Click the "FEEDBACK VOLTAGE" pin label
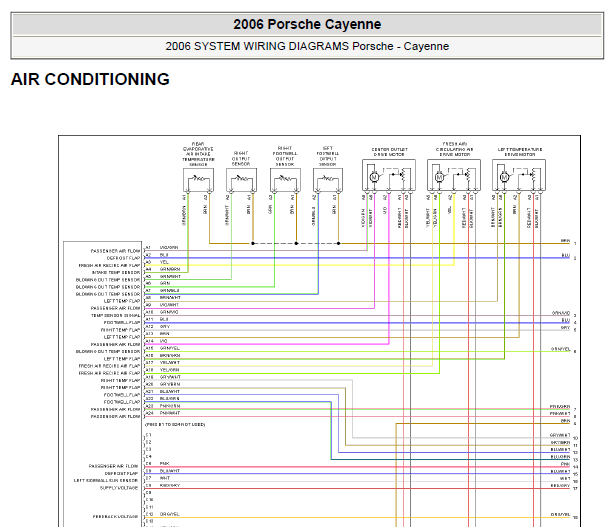The height and width of the screenshot is (527, 616). (116, 517)
